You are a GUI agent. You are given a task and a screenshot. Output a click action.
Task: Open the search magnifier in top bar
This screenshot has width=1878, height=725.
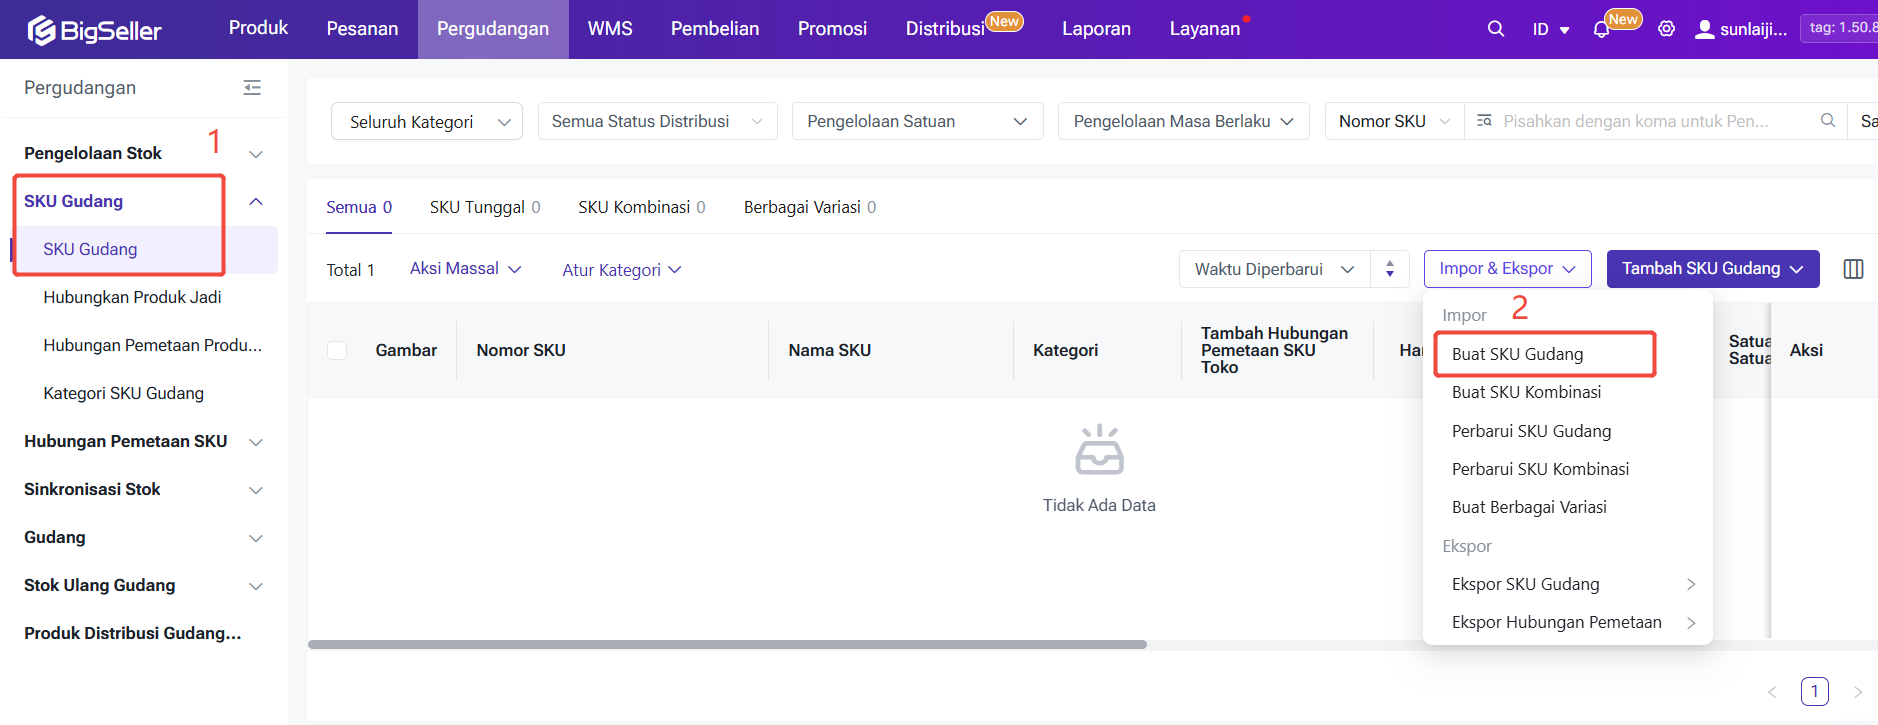tap(1495, 29)
